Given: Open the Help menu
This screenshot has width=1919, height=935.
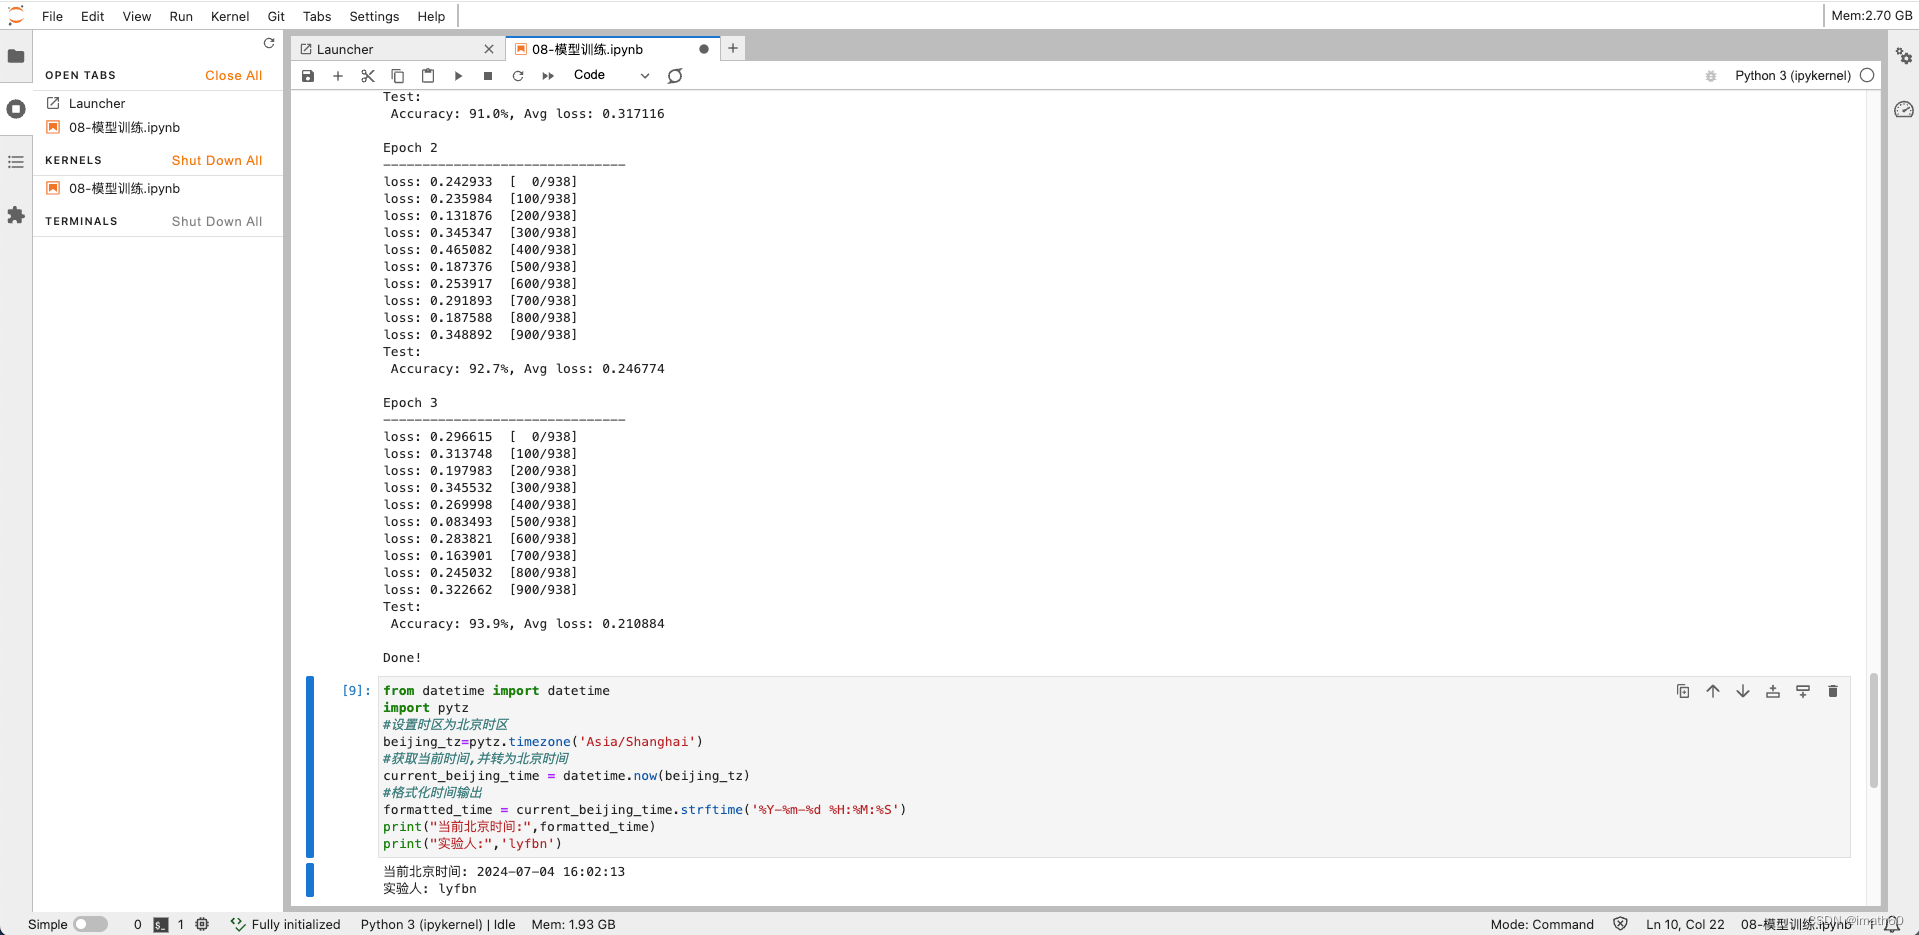Looking at the screenshot, I should (x=431, y=16).
